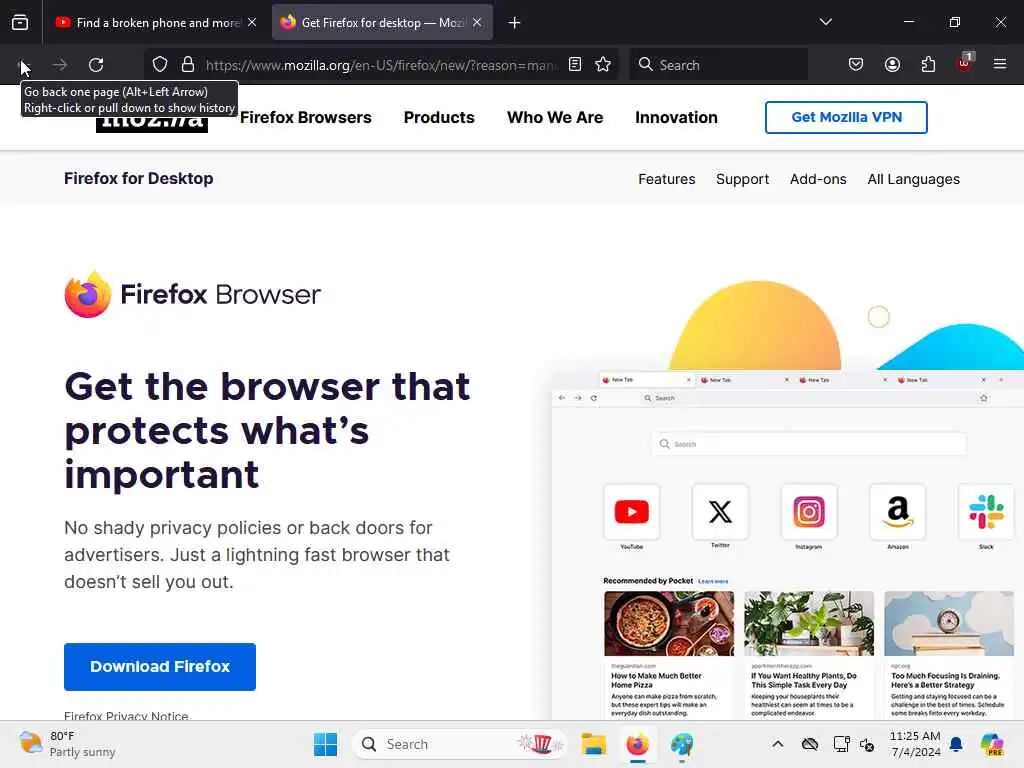
Task: Open tracking protection shield icon
Action: tap(160, 65)
